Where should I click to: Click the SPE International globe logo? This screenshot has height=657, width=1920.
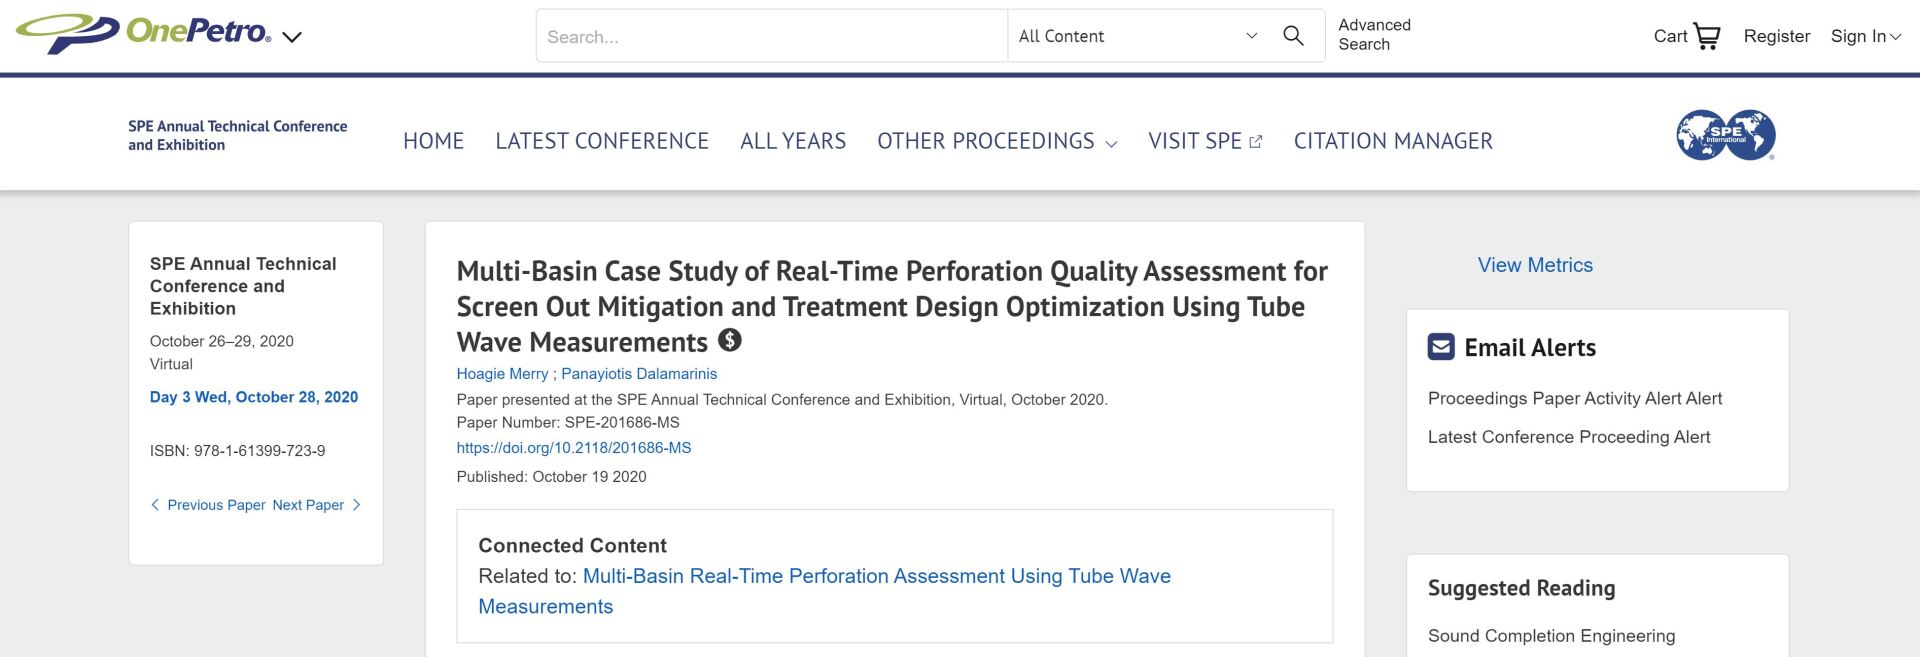1725,136
